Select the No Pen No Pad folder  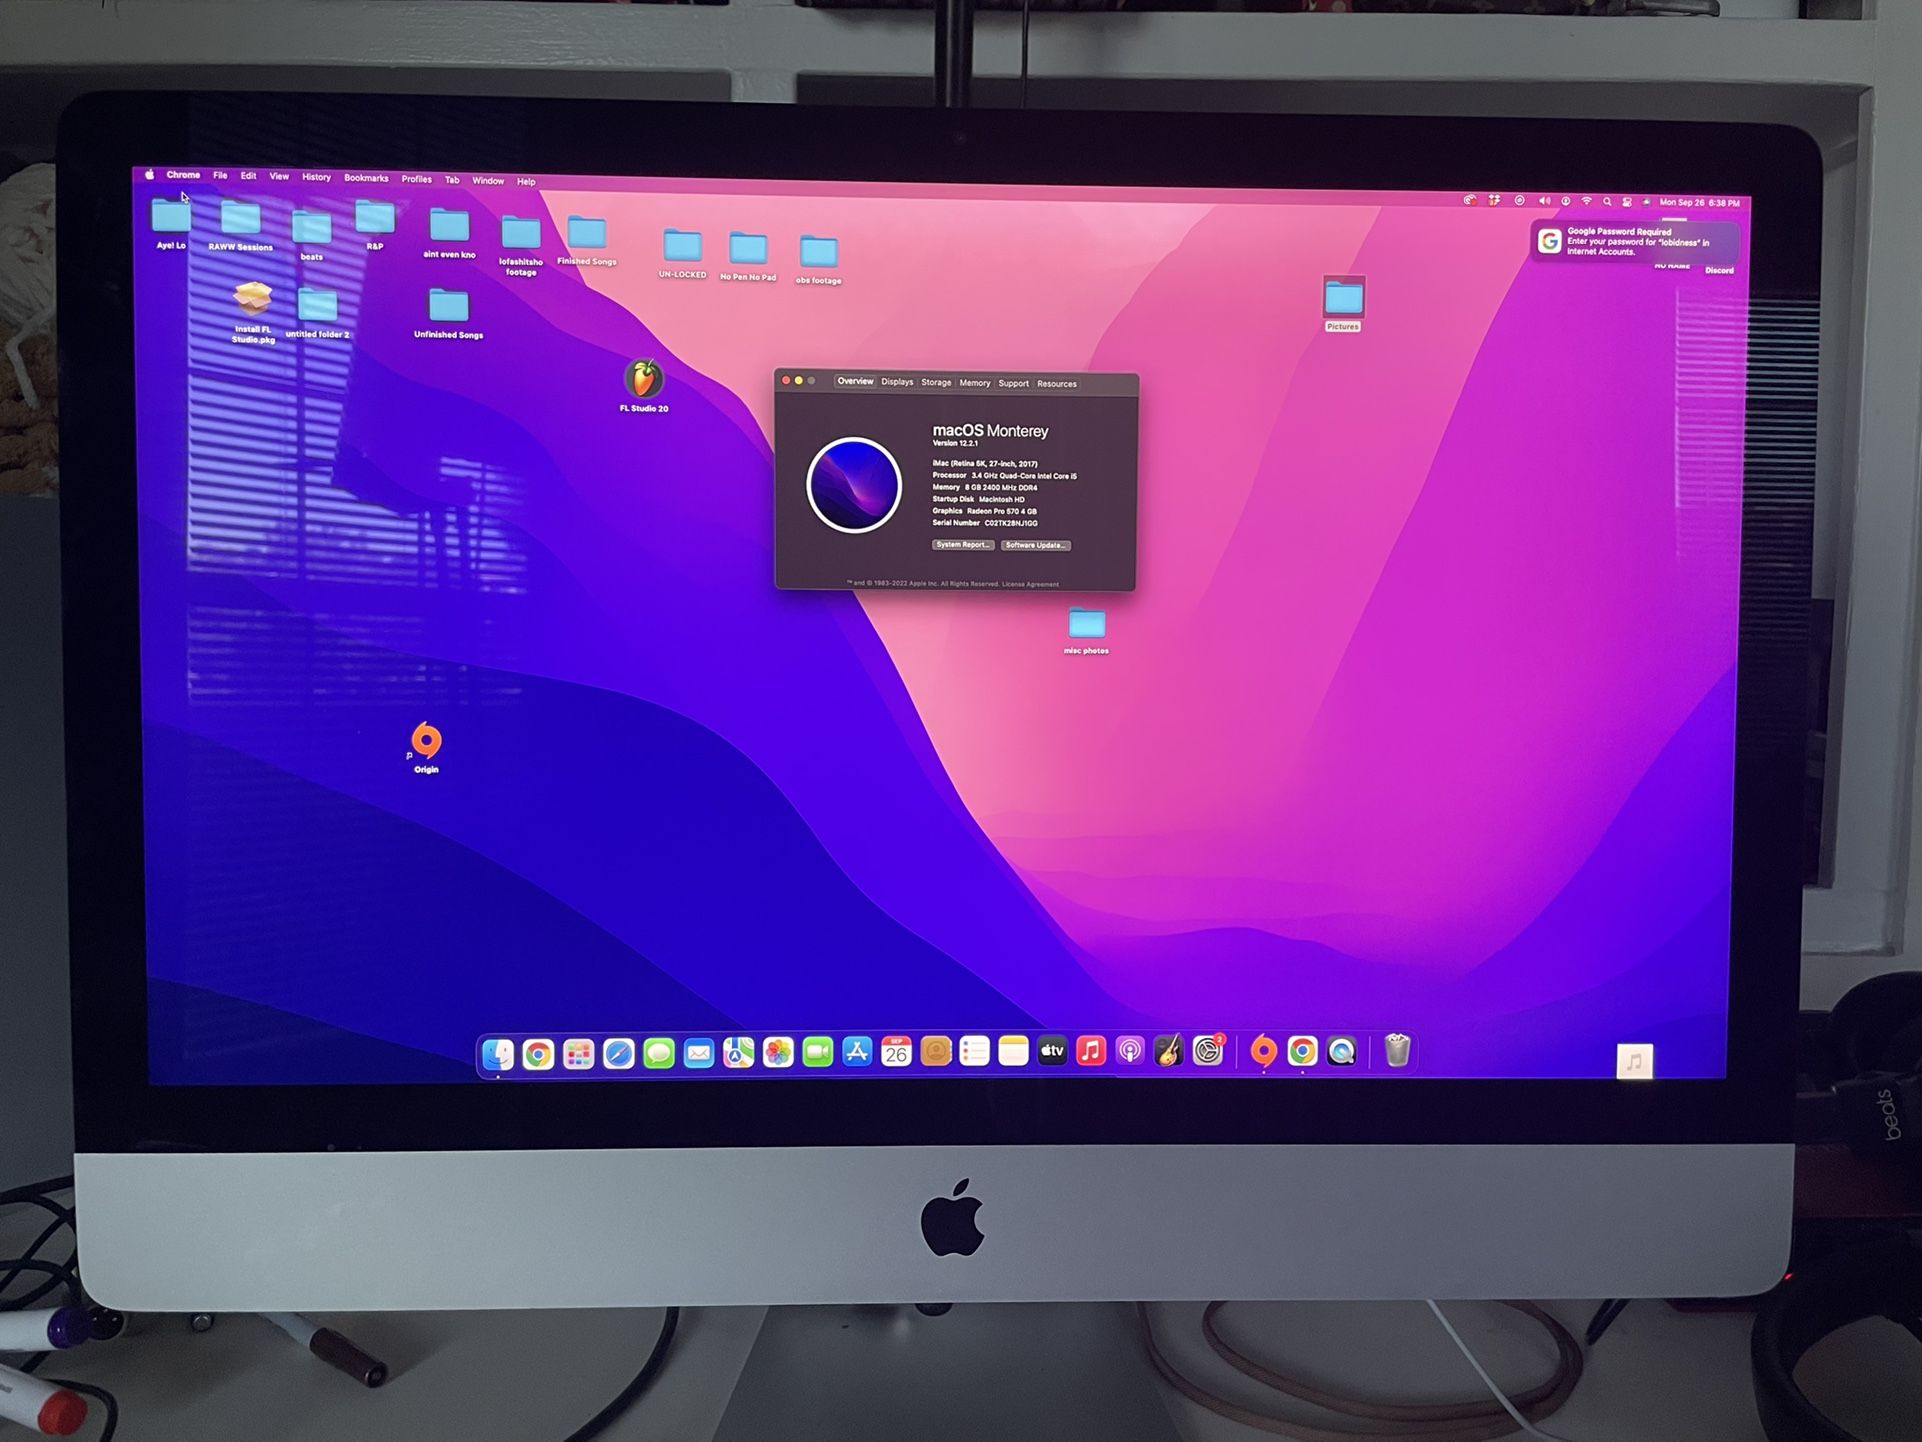[748, 257]
